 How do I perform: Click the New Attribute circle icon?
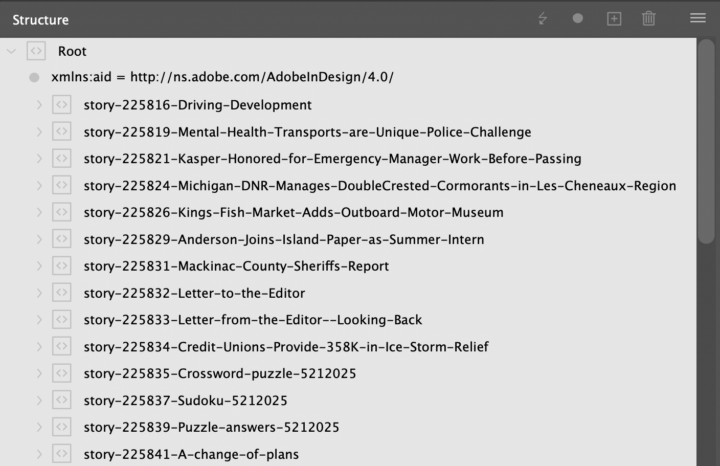point(578,18)
